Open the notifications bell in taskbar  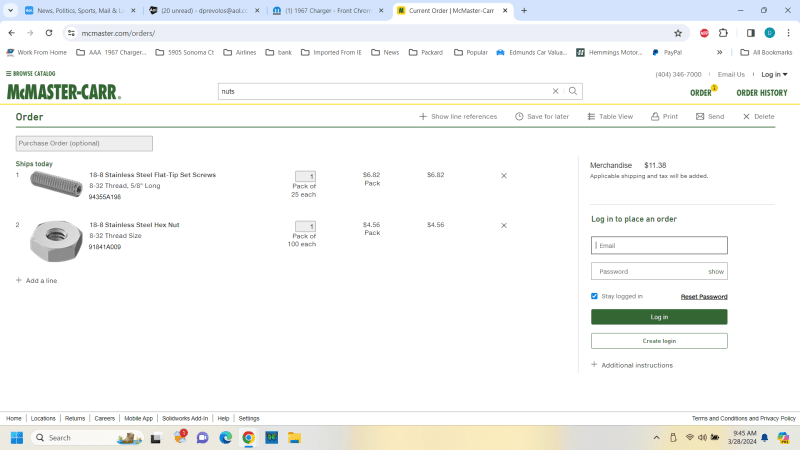[765, 438]
